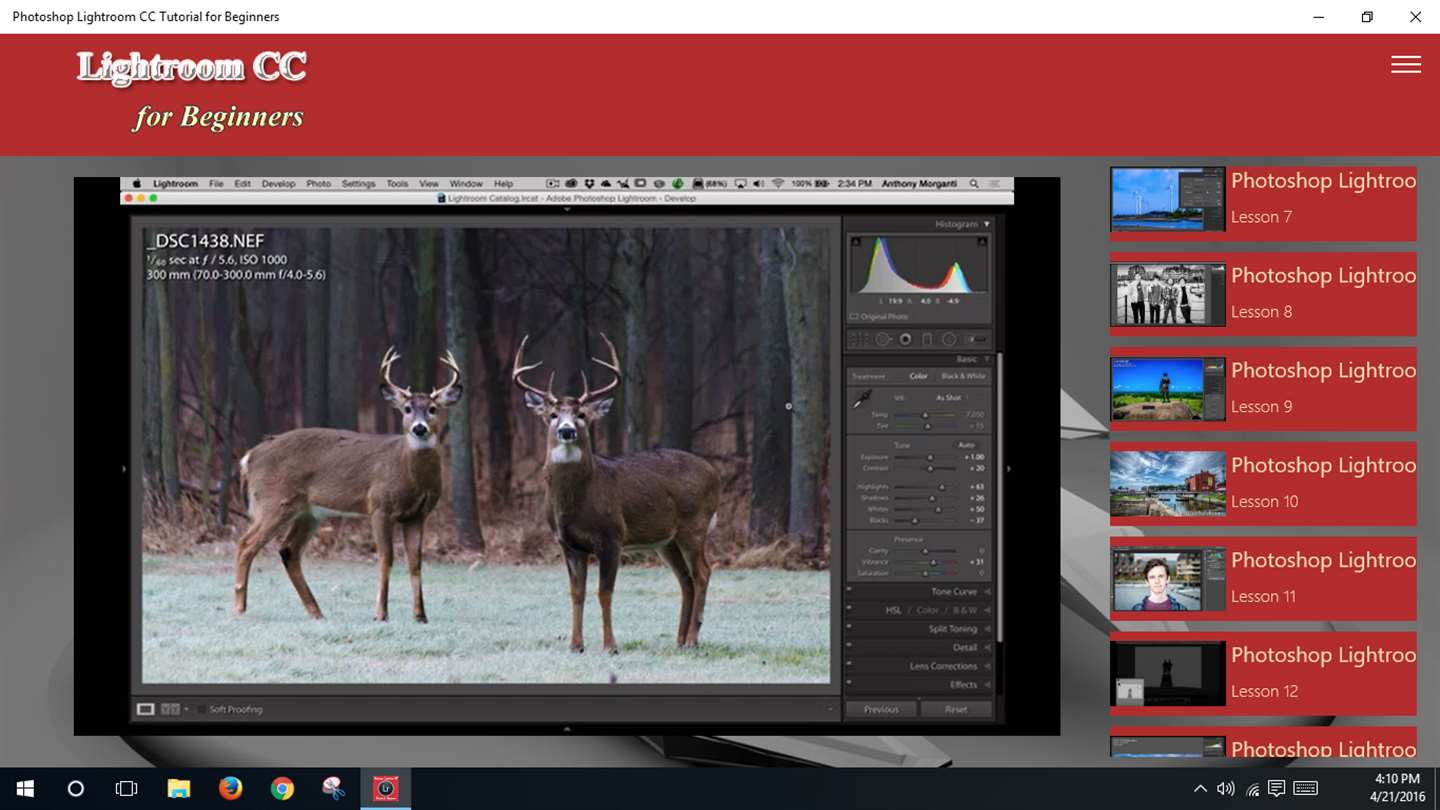Click the Mac volume speaker icon

759,184
